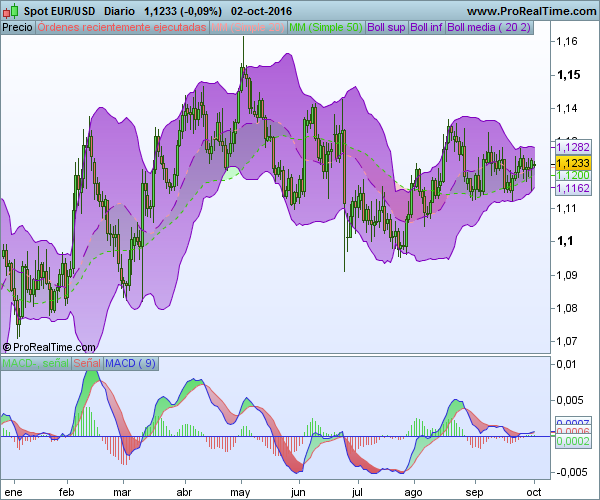Image resolution: width=600 pixels, height=500 pixels.
Task: Click the 1,15 price axis label
Action: (x=569, y=75)
